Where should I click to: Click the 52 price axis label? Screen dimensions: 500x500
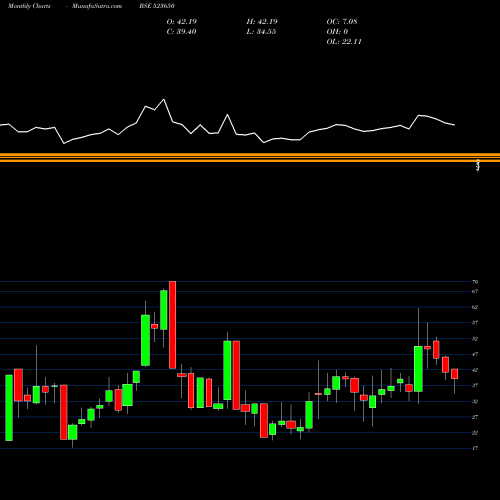[x=475, y=339]
